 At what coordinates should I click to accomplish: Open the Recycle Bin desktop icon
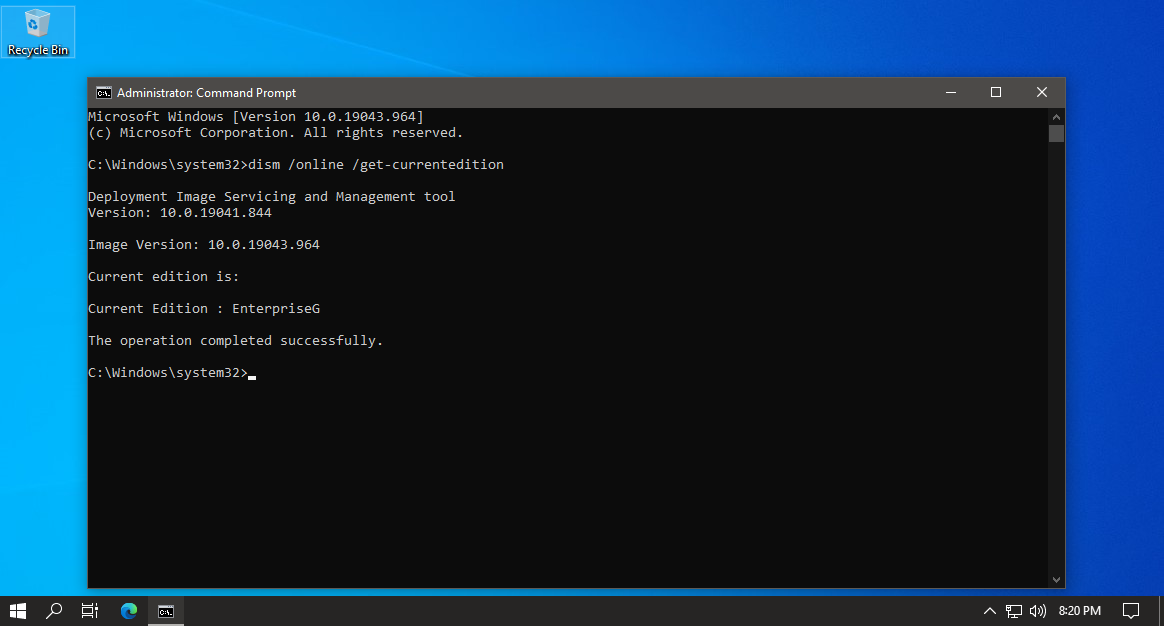point(37,32)
